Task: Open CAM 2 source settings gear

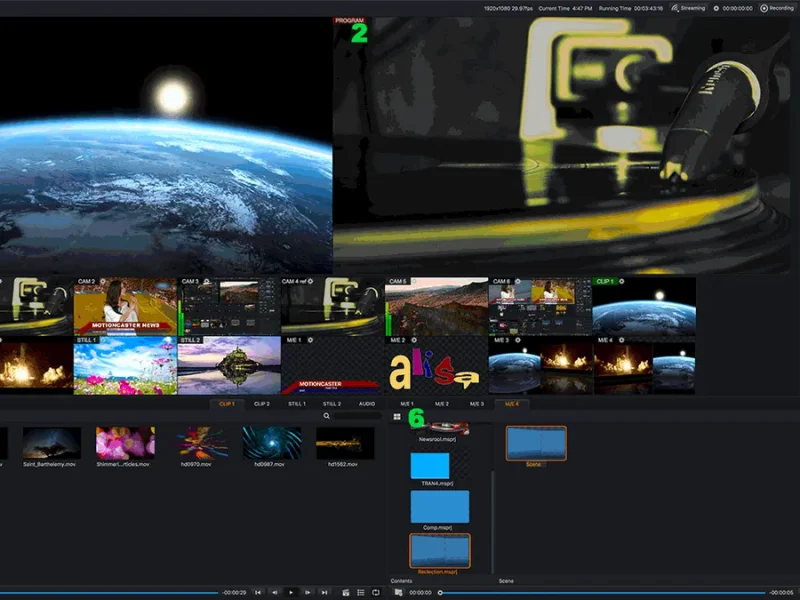Action: [x=103, y=282]
